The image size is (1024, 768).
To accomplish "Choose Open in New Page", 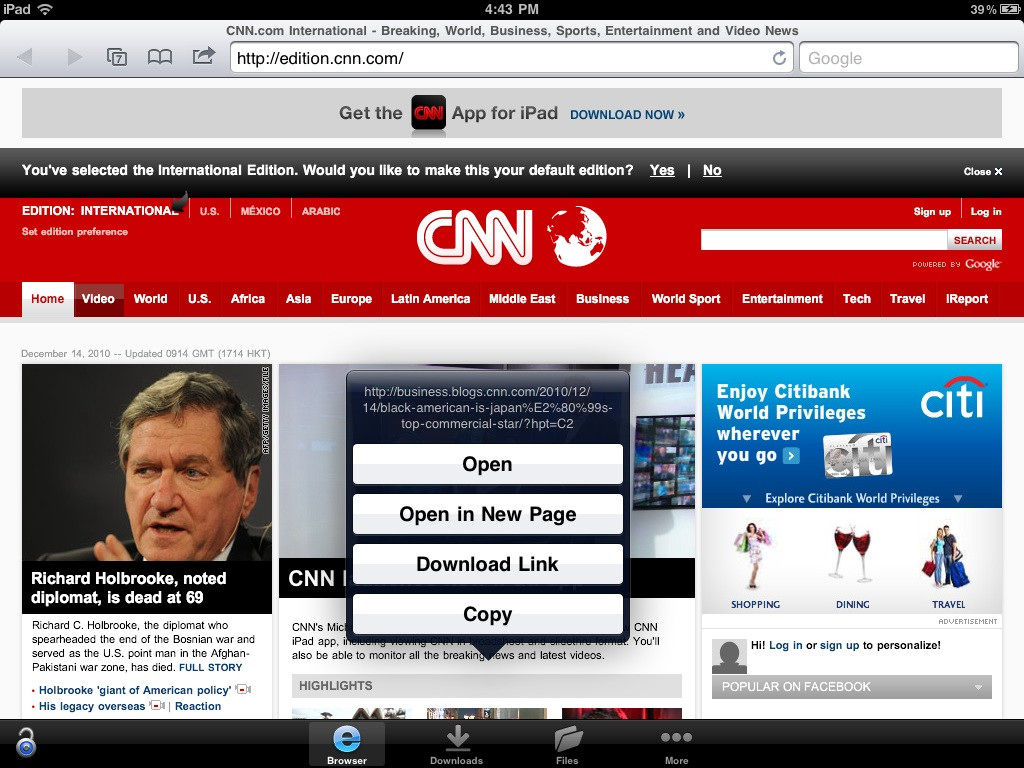I will tap(488, 514).
